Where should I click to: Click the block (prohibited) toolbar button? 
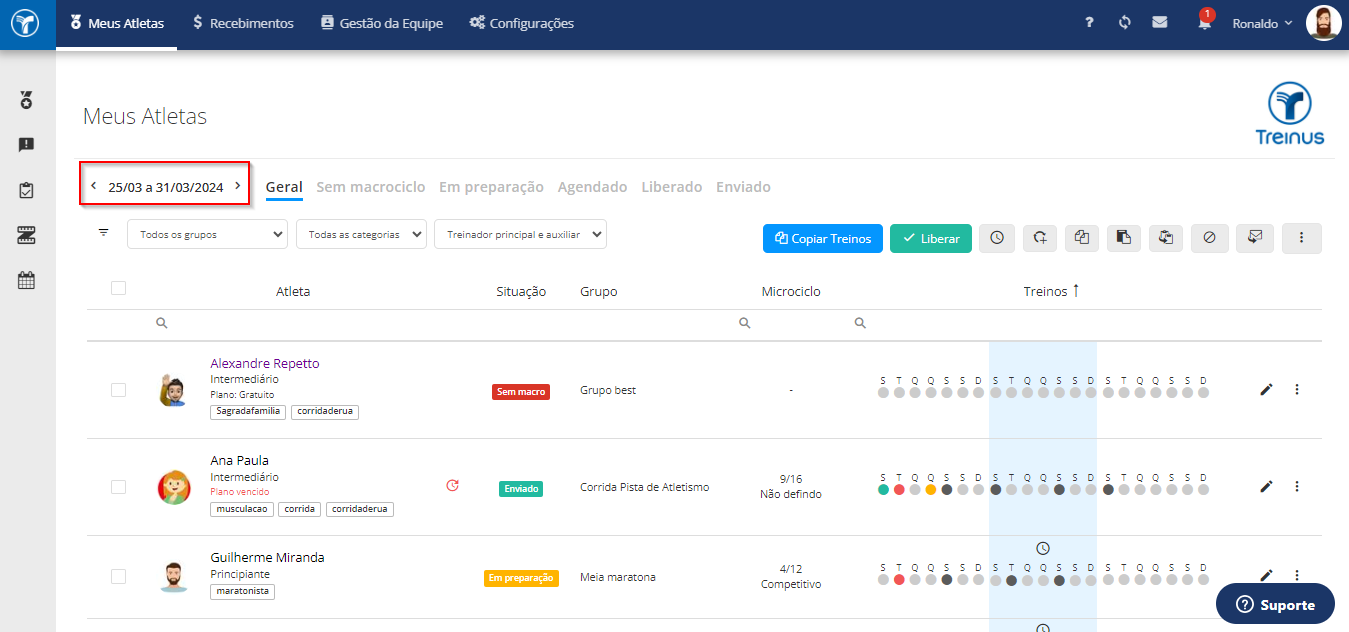click(x=1209, y=238)
